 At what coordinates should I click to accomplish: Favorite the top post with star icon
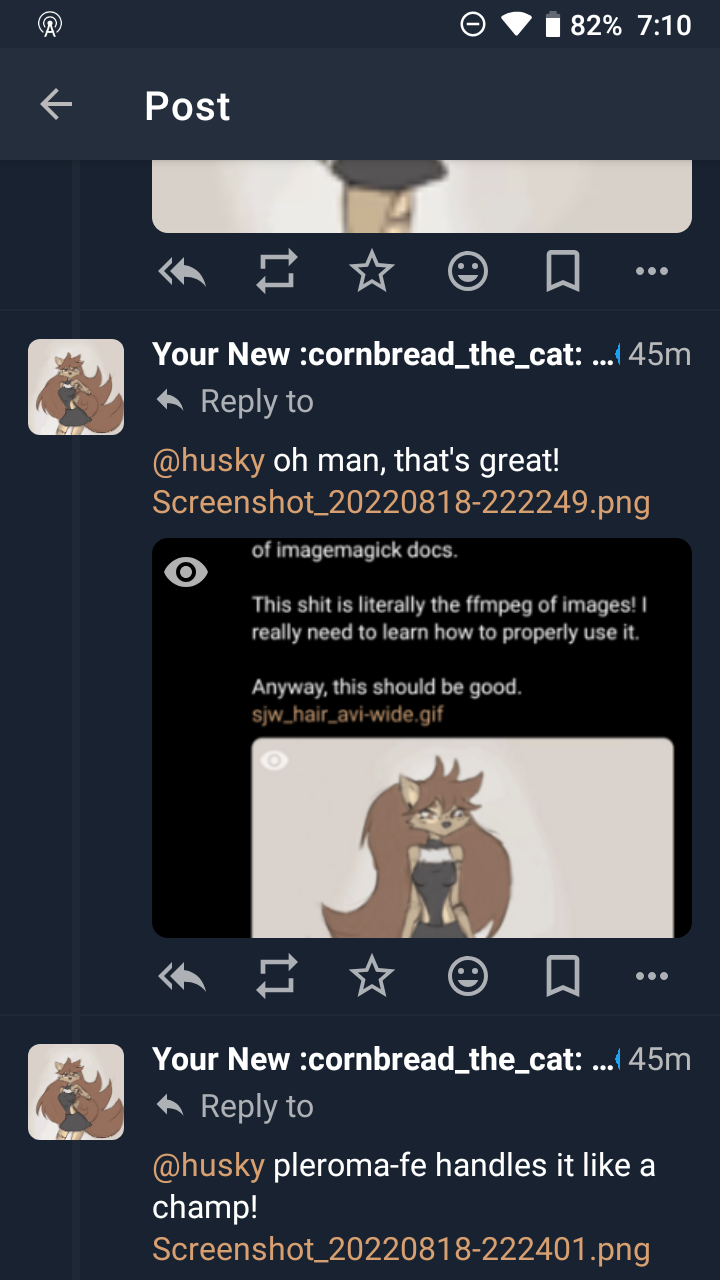(372, 271)
